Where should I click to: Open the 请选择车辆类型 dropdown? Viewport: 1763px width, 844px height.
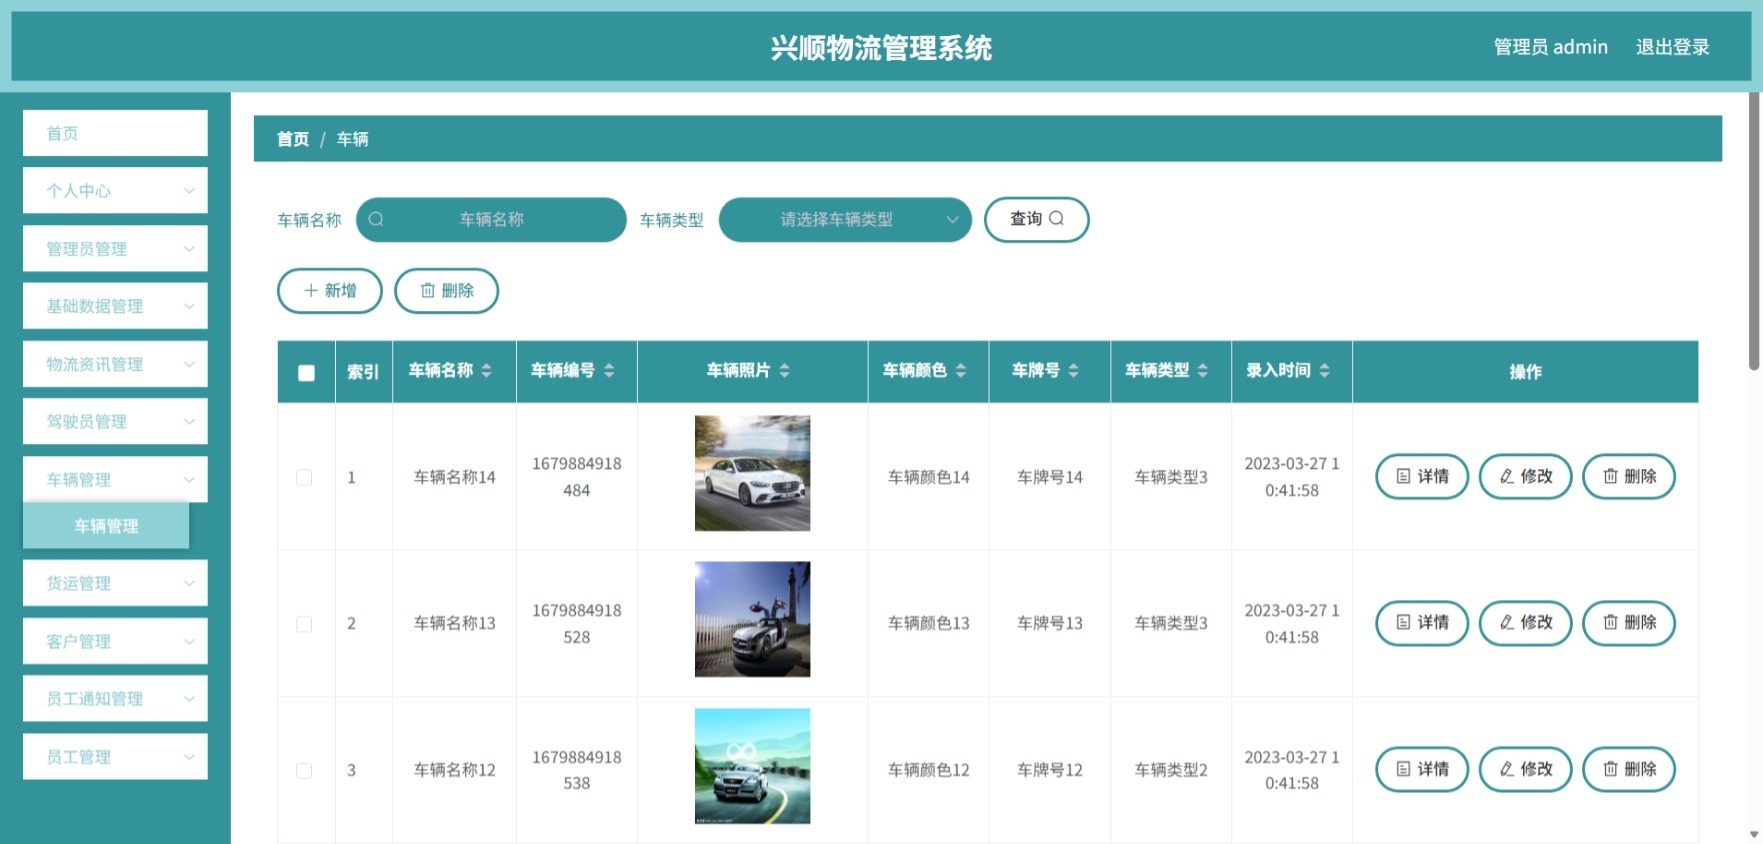[x=845, y=219]
